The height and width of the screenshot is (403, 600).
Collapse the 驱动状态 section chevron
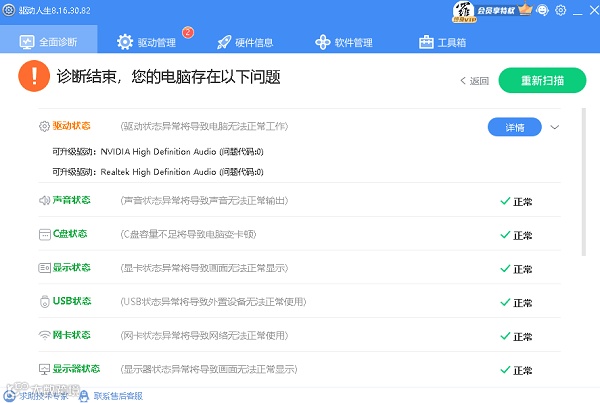(555, 127)
